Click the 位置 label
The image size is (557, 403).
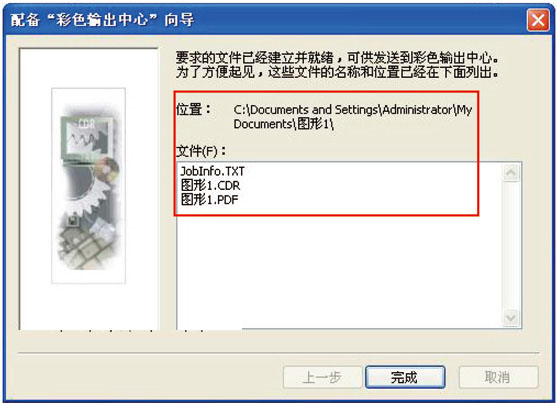point(194,109)
